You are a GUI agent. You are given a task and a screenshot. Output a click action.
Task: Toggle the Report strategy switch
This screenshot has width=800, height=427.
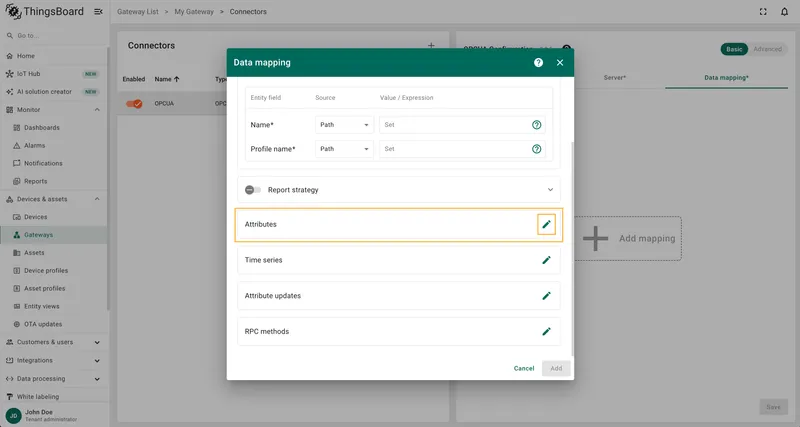tap(253, 190)
